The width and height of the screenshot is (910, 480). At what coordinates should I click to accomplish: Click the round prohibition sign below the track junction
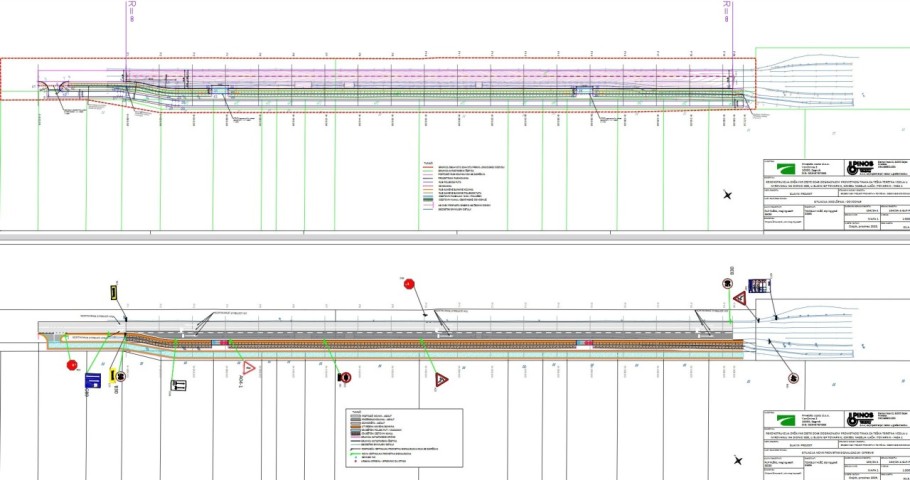pos(793,379)
